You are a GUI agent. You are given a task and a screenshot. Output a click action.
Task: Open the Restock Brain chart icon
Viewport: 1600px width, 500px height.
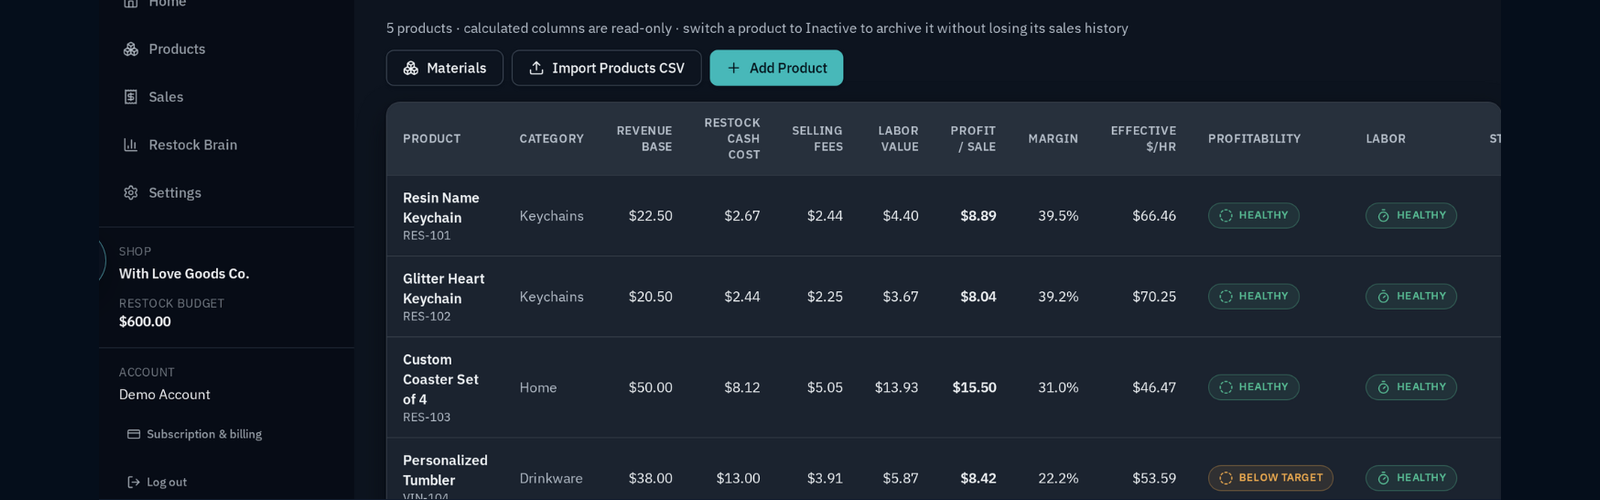tap(131, 145)
